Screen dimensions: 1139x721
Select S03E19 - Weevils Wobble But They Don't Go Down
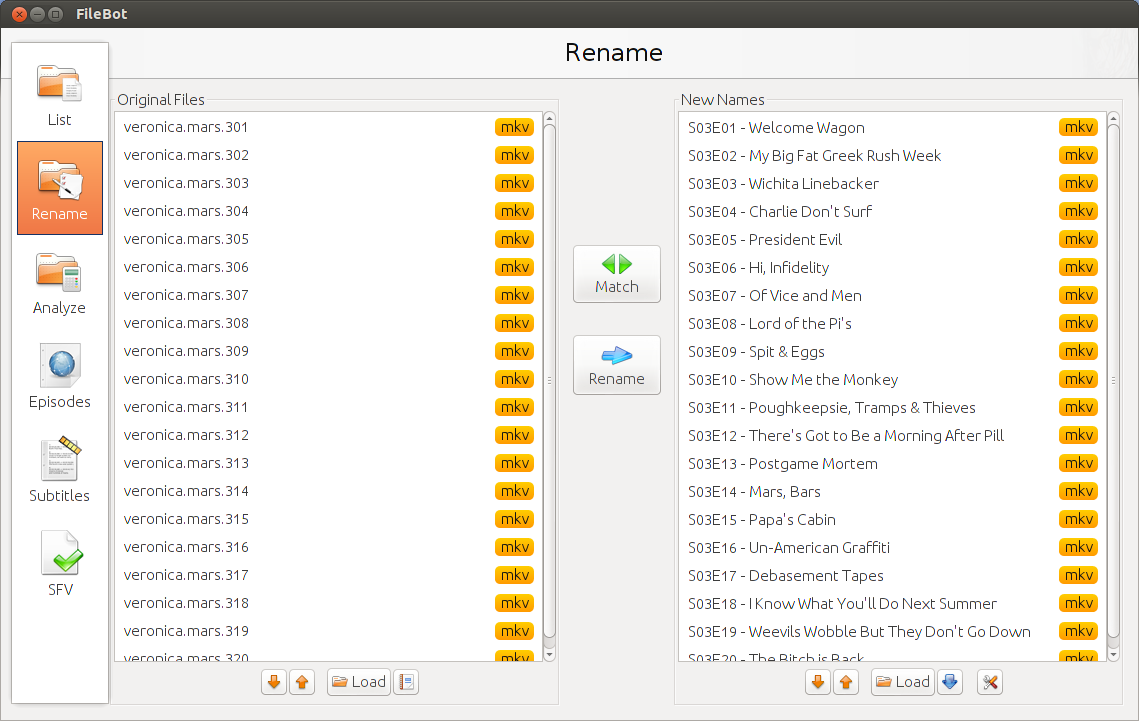pyautogui.click(x=892, y=631)
